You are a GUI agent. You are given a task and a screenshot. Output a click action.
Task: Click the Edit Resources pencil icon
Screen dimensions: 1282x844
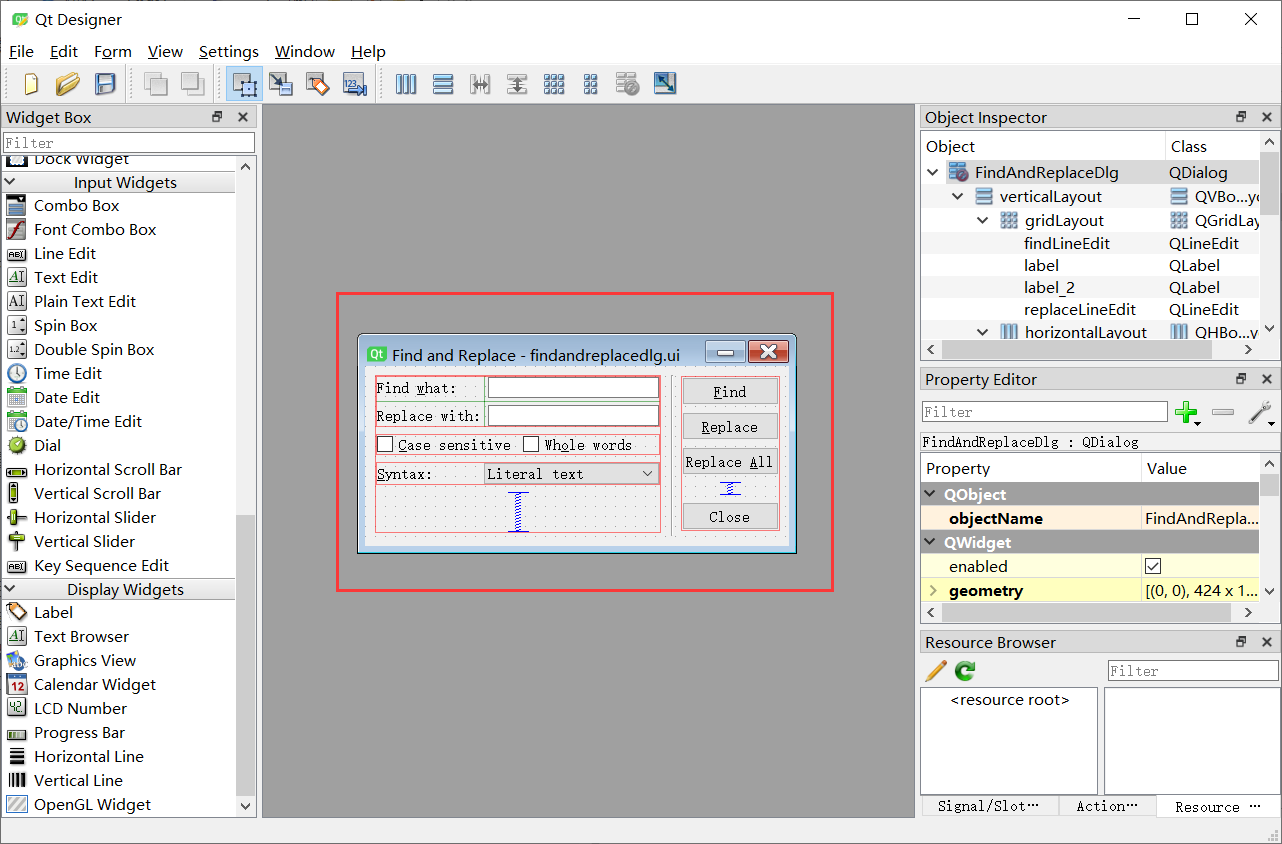coord(936,671)
